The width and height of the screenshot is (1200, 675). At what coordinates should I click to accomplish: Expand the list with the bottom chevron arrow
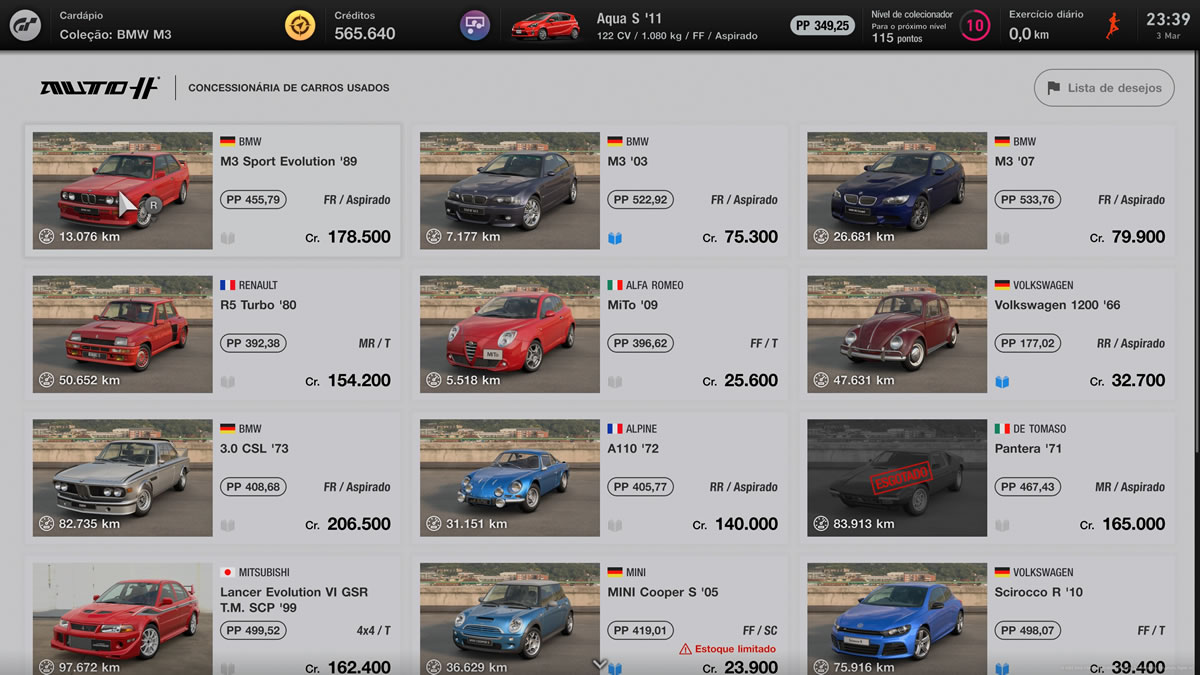(600, 664)
